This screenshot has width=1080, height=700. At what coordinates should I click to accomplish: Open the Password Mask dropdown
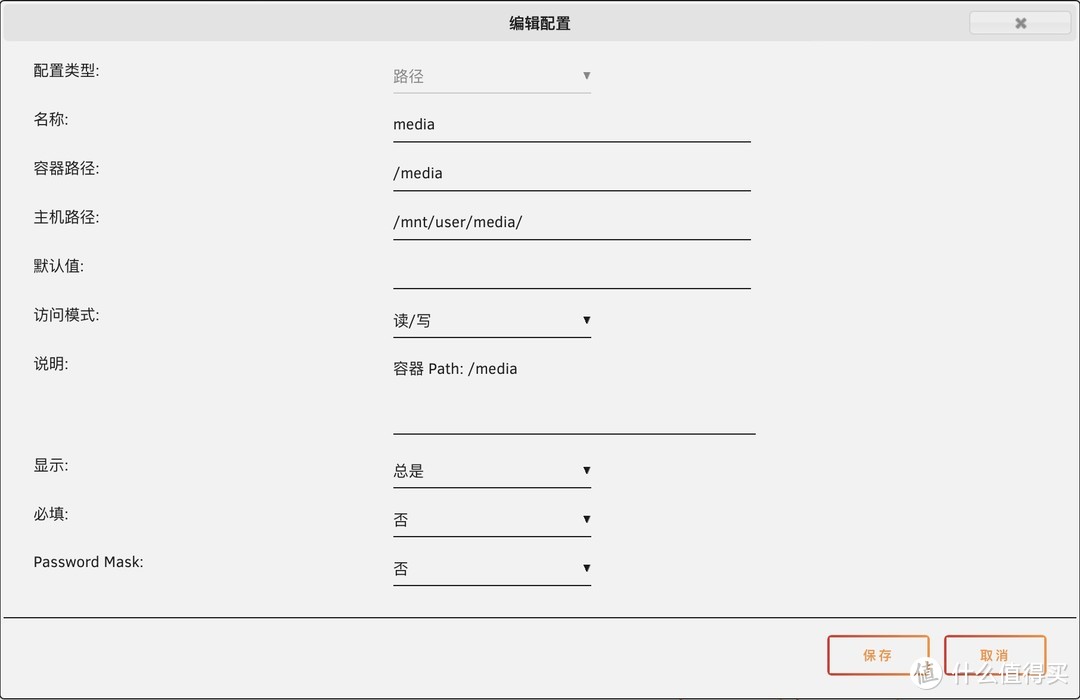click(x=480, y=567)
